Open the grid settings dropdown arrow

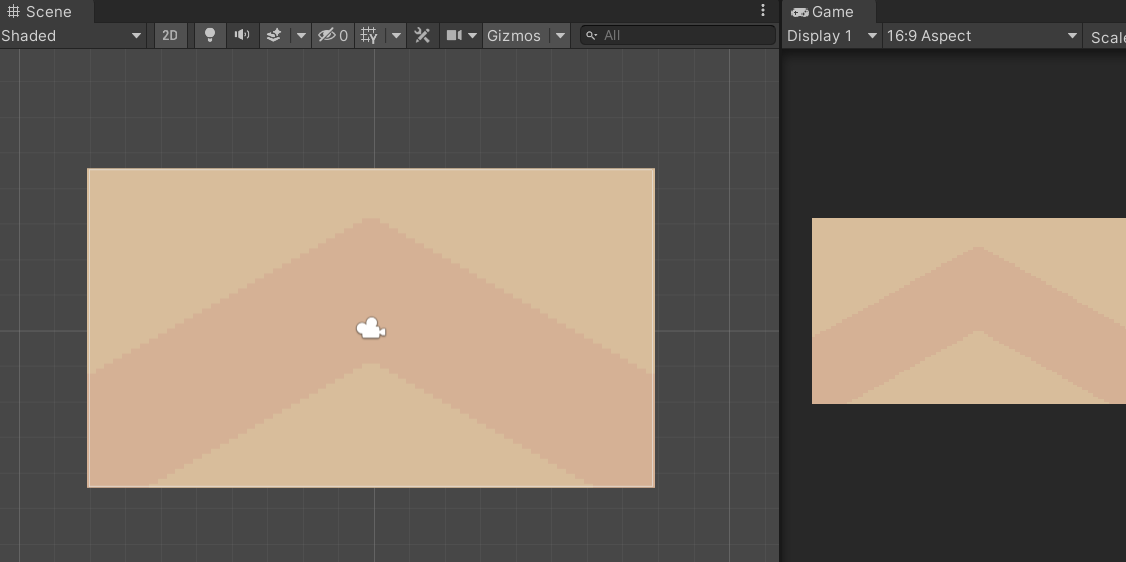(396, 35)
